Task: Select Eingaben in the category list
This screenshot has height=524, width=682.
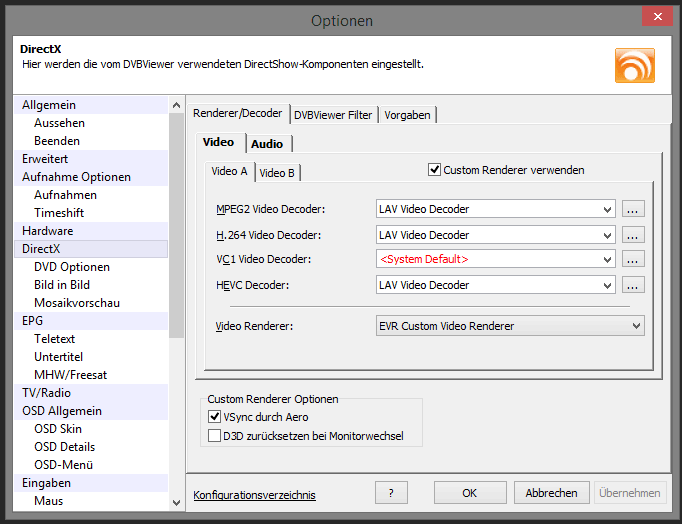Action: pyautogui.click(x=91, y=483)
